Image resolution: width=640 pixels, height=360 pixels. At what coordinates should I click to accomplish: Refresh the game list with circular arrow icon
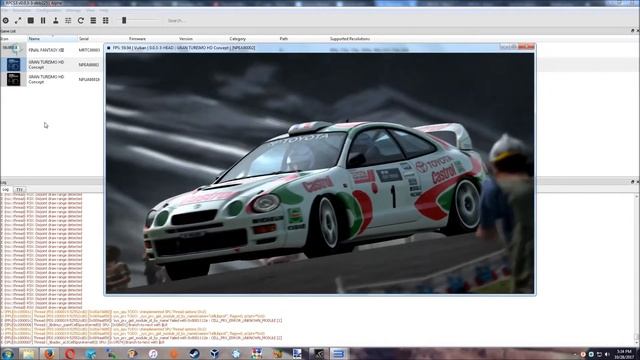click(80, 20)
